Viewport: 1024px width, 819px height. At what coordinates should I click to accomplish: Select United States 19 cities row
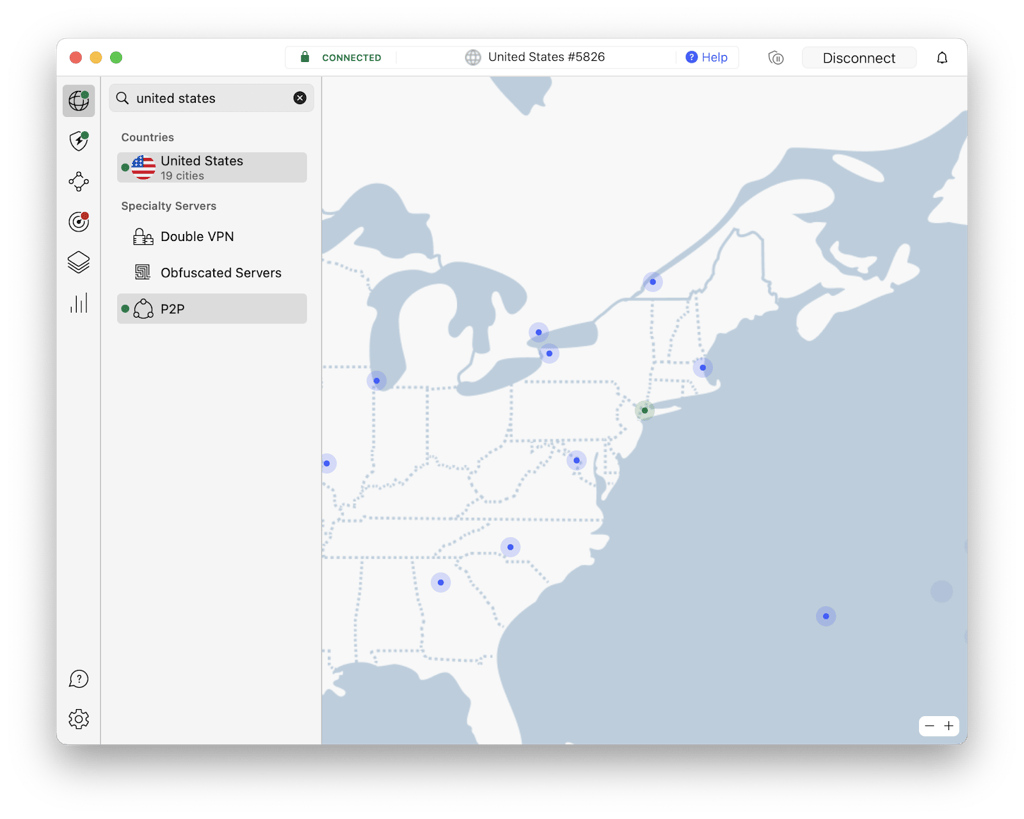(212, 167)
